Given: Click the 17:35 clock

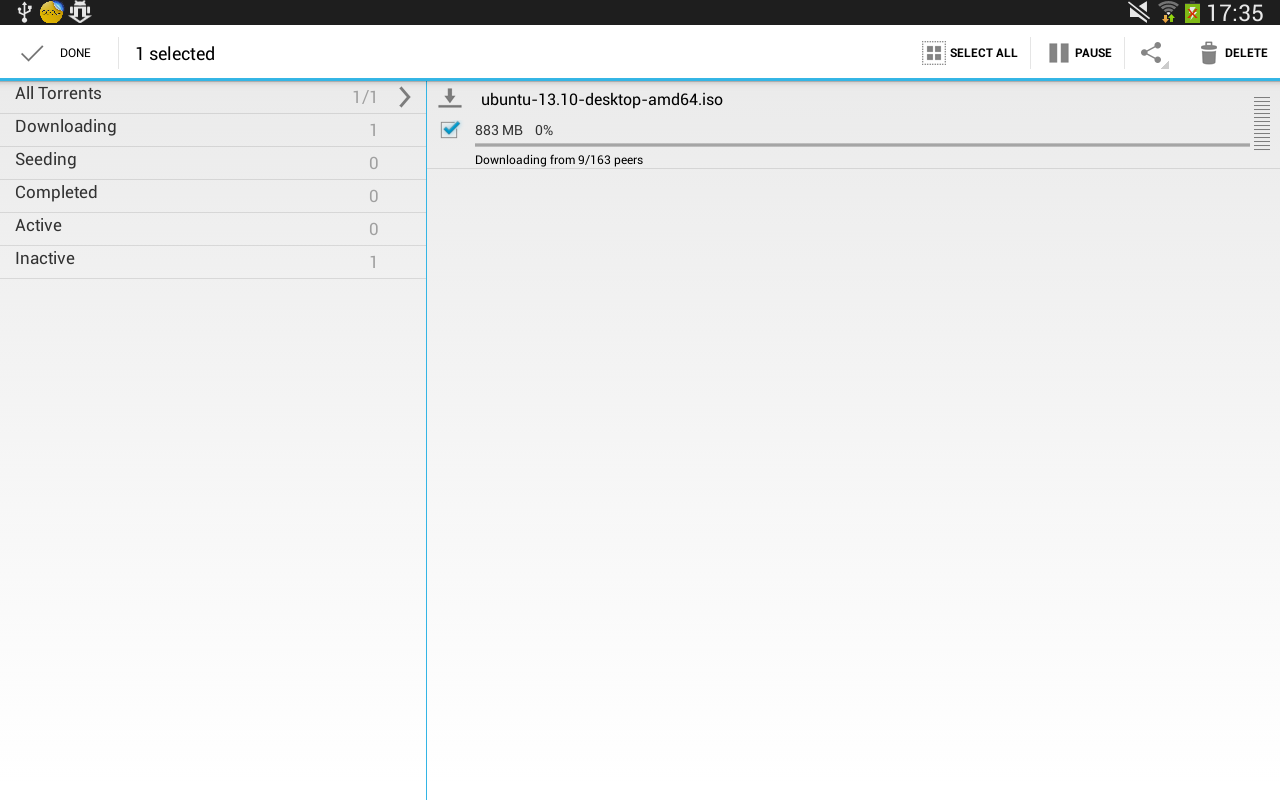Looking at the screenshot, I should [1235, 13].
